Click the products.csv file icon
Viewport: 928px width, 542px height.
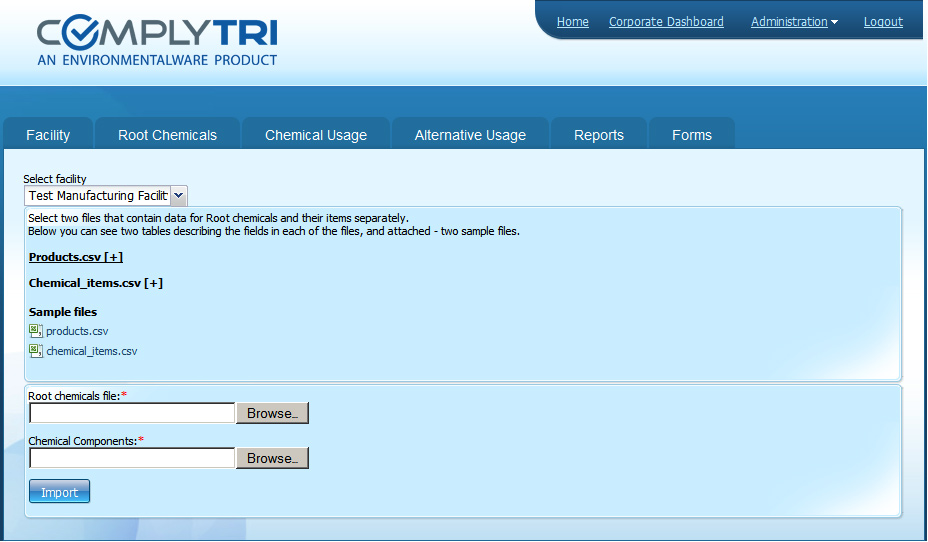tap(36, 331)
